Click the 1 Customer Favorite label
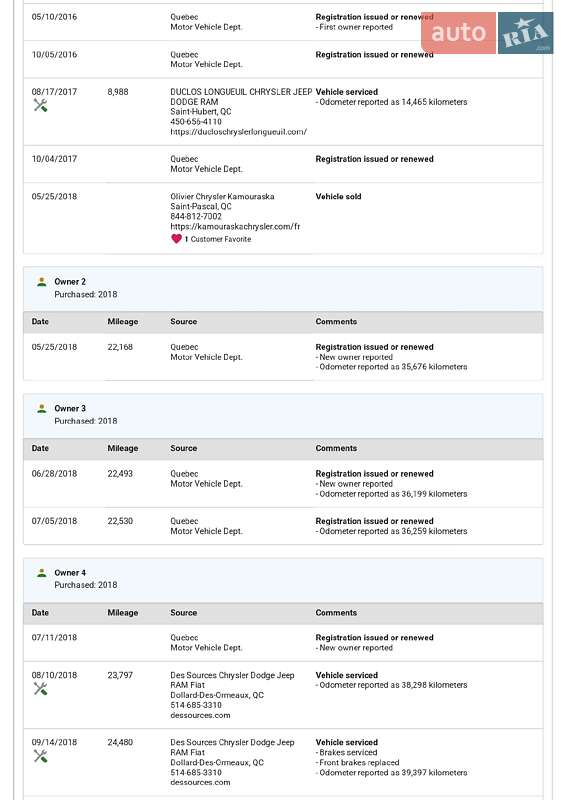This screenshot has width=566, height=800. pos(218,239)
